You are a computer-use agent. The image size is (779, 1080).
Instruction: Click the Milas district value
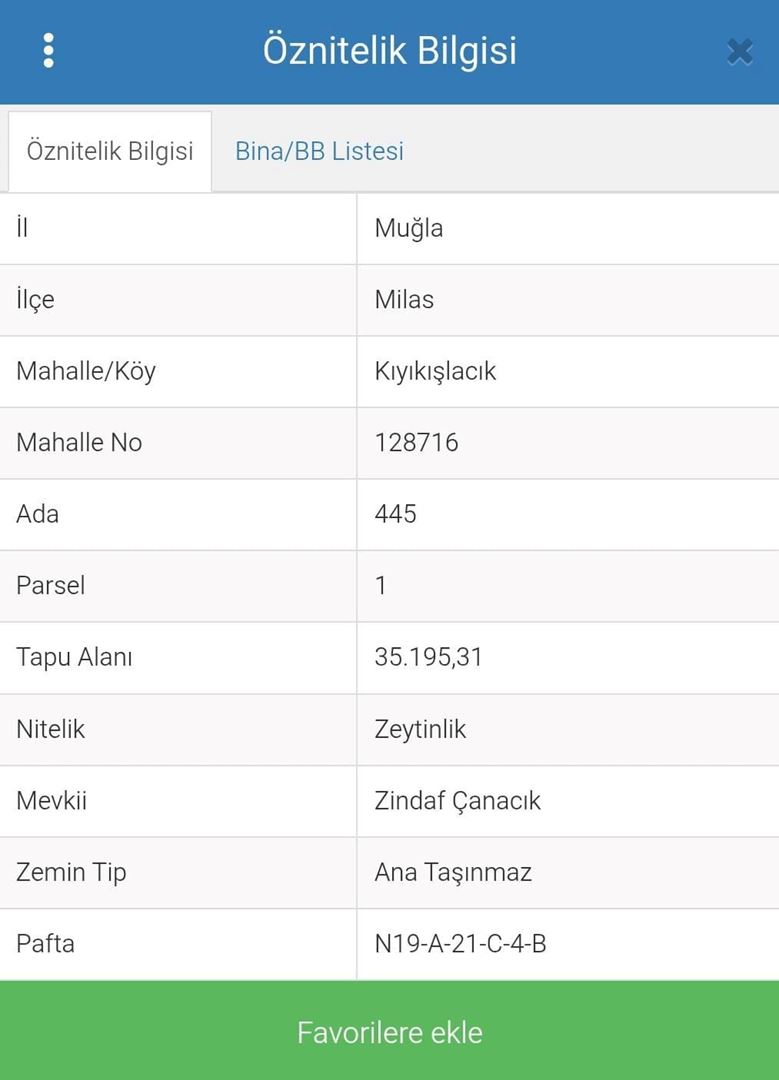pyautogui.click(x=404, y=300)
